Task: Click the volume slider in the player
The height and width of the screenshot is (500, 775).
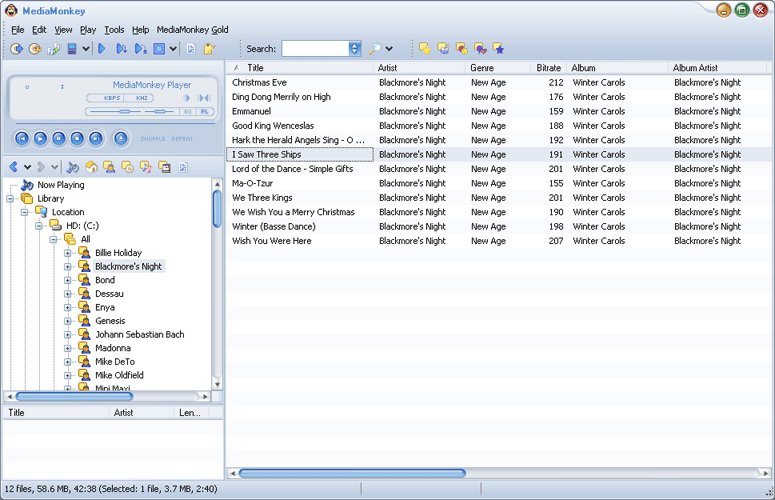Action: pos(115,112)
